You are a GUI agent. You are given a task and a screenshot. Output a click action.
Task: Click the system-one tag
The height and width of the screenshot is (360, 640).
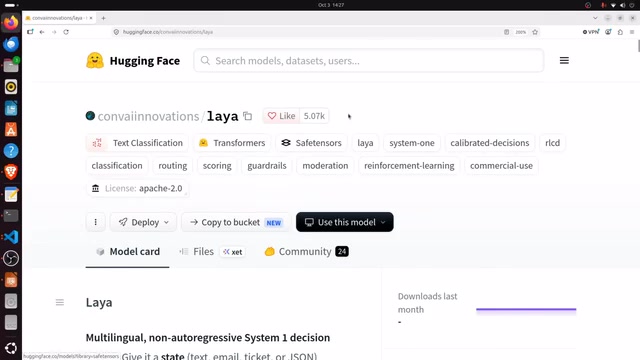pos(412,143)
